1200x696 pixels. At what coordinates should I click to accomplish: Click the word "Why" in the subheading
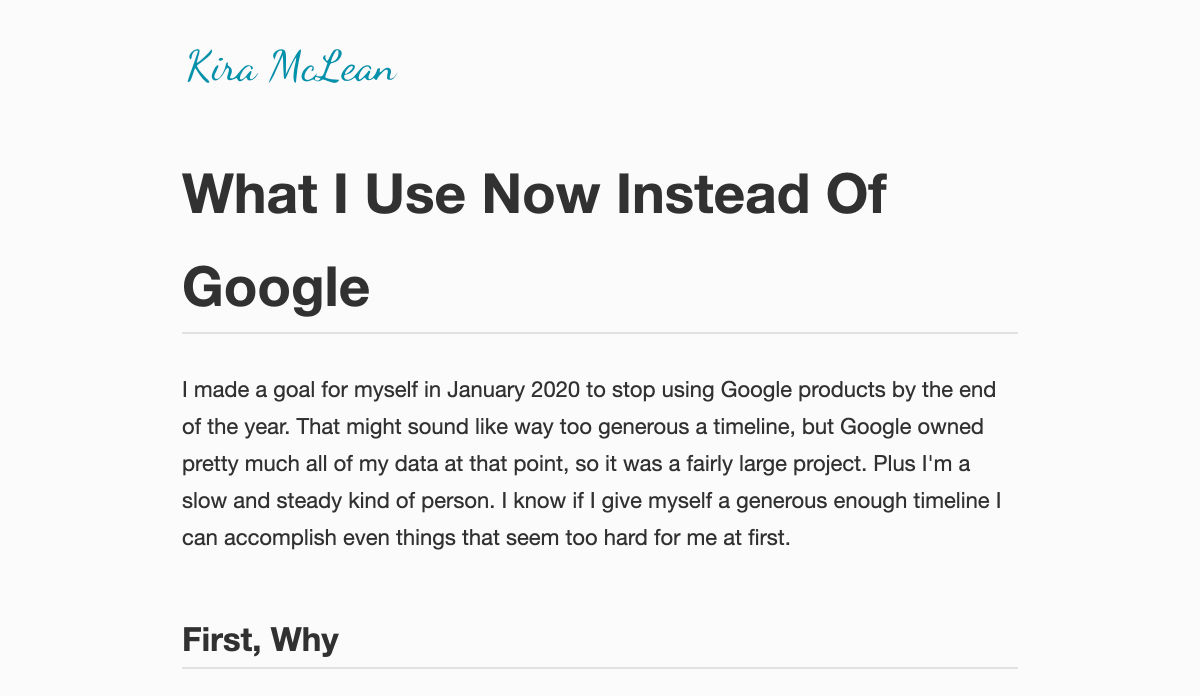305,639
